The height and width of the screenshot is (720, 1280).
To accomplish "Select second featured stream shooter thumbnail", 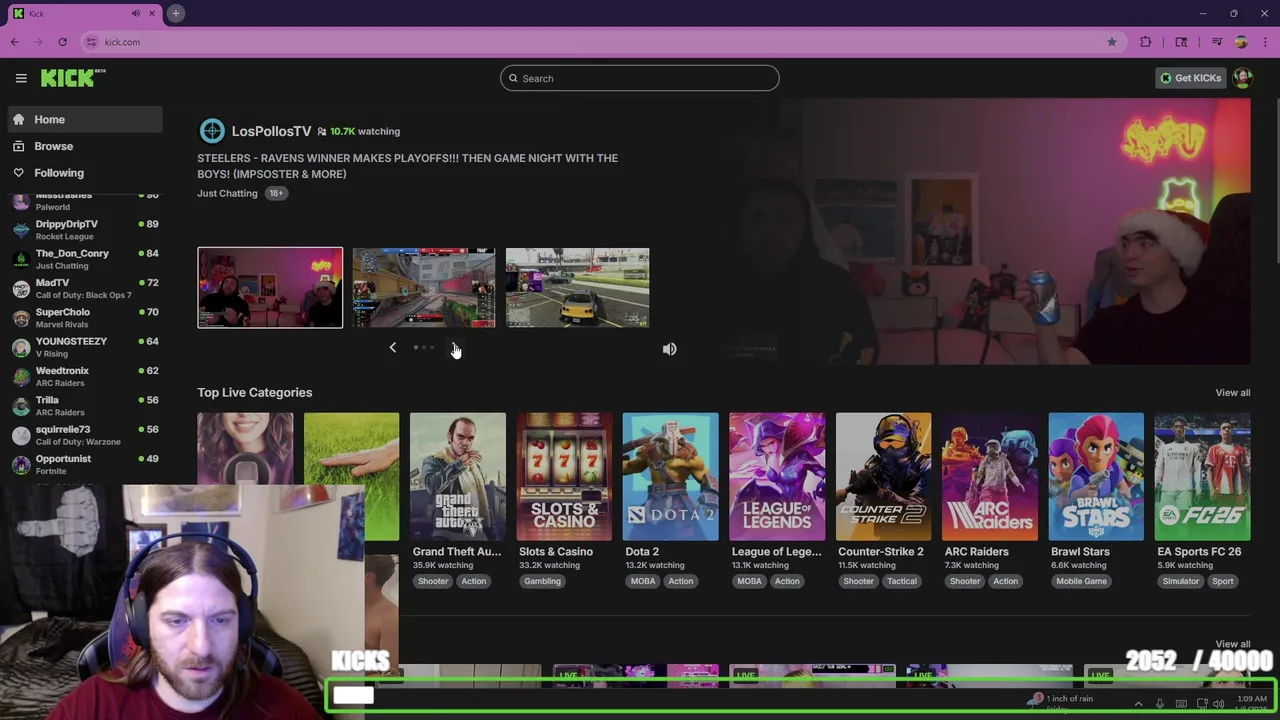I will [424, 288].
